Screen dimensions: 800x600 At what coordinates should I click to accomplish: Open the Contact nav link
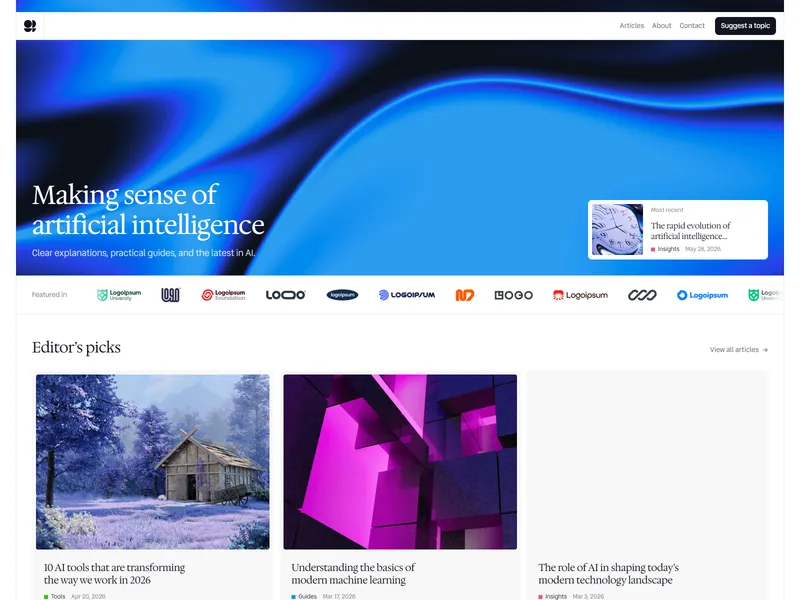click(x=692, y=26)
